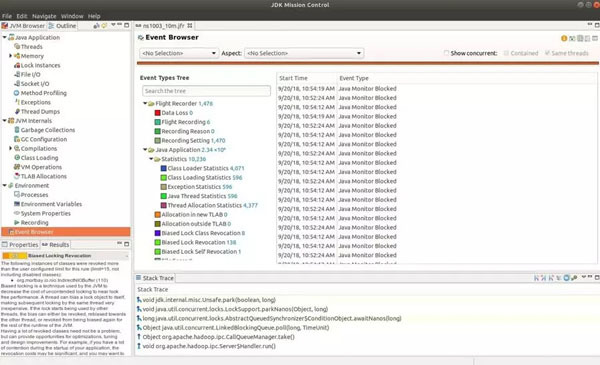
Task: Open Garbage Collections page
Action: 44,130
